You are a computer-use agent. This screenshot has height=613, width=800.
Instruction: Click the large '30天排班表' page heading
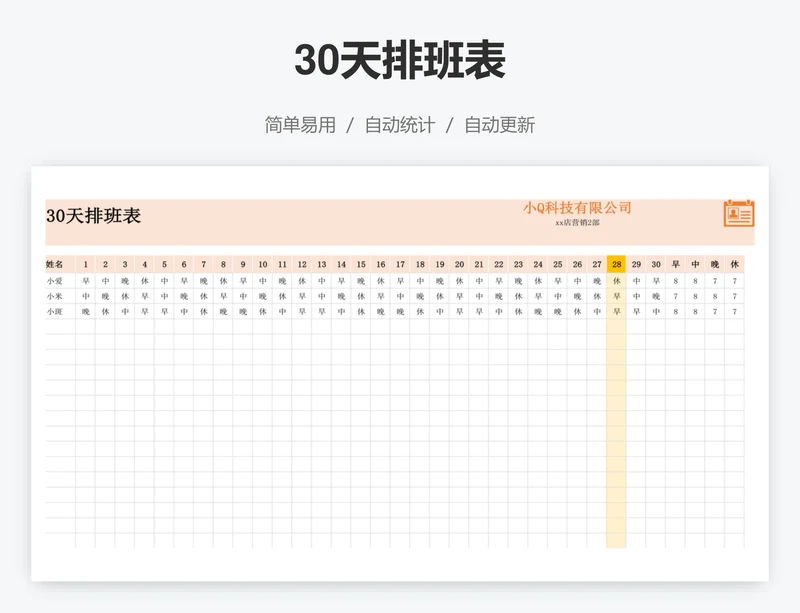click(400, 60)
